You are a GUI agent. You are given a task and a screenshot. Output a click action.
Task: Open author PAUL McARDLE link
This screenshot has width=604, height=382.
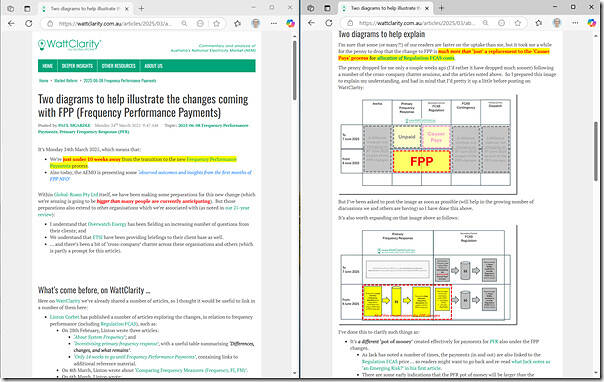pos(74,126)
